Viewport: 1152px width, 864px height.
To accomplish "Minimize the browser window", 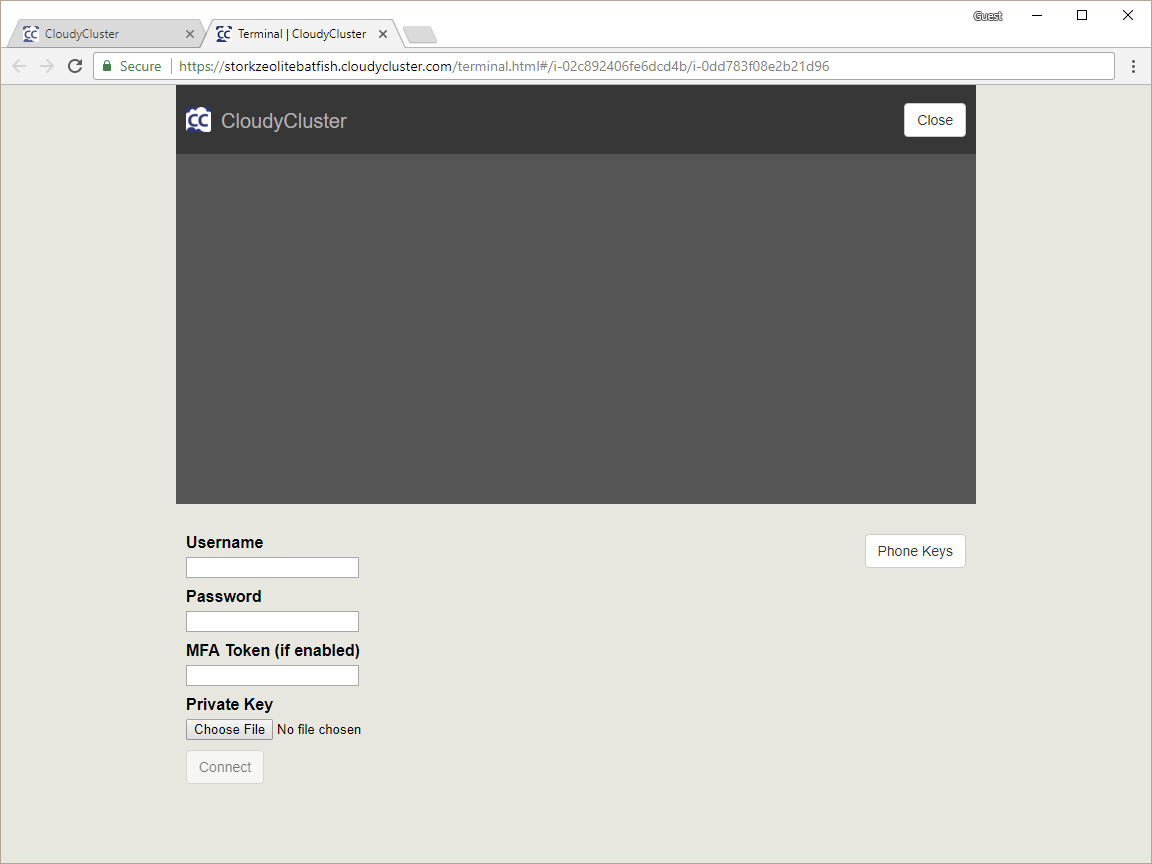I will (x=1037, y=15).
